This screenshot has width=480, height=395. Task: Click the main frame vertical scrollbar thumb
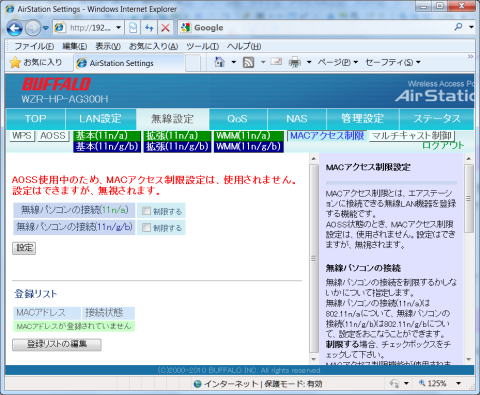313,258
